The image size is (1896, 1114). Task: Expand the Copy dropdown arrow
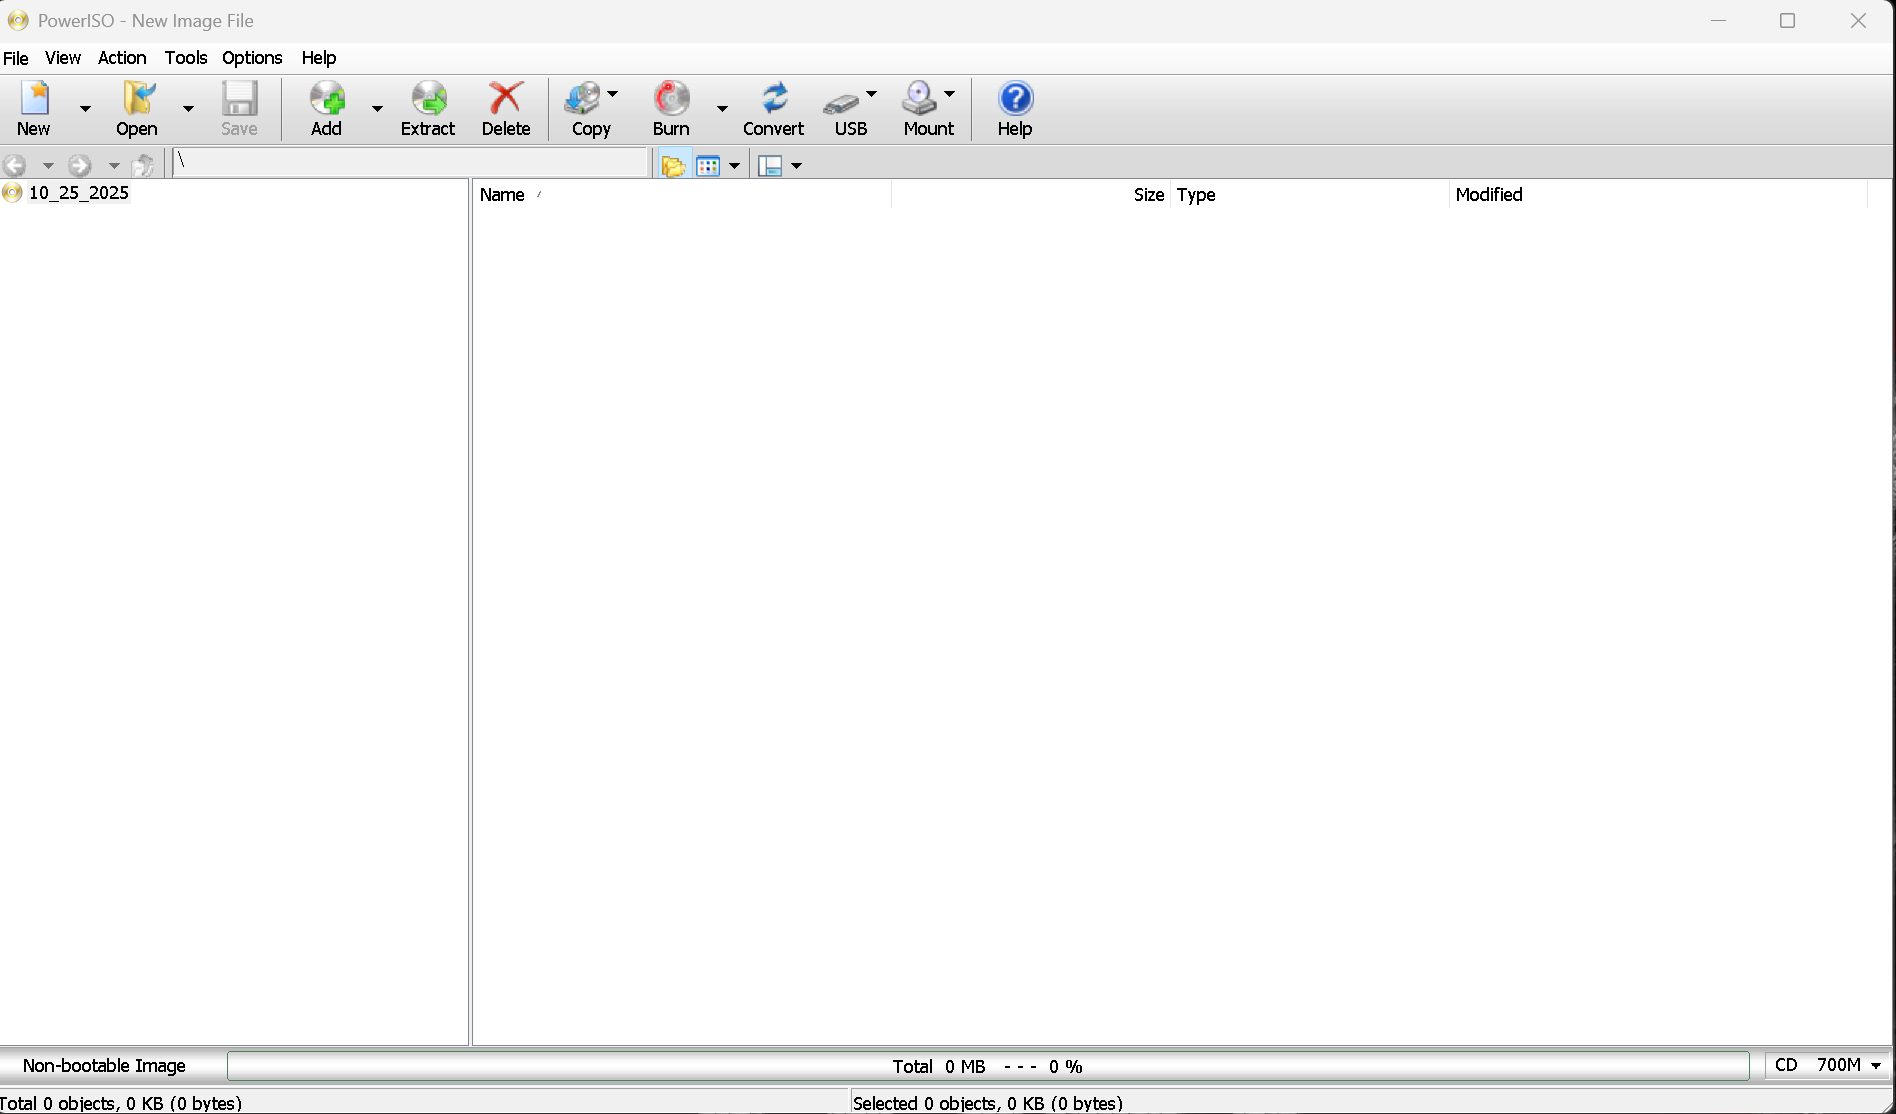(x=612, y=94)
